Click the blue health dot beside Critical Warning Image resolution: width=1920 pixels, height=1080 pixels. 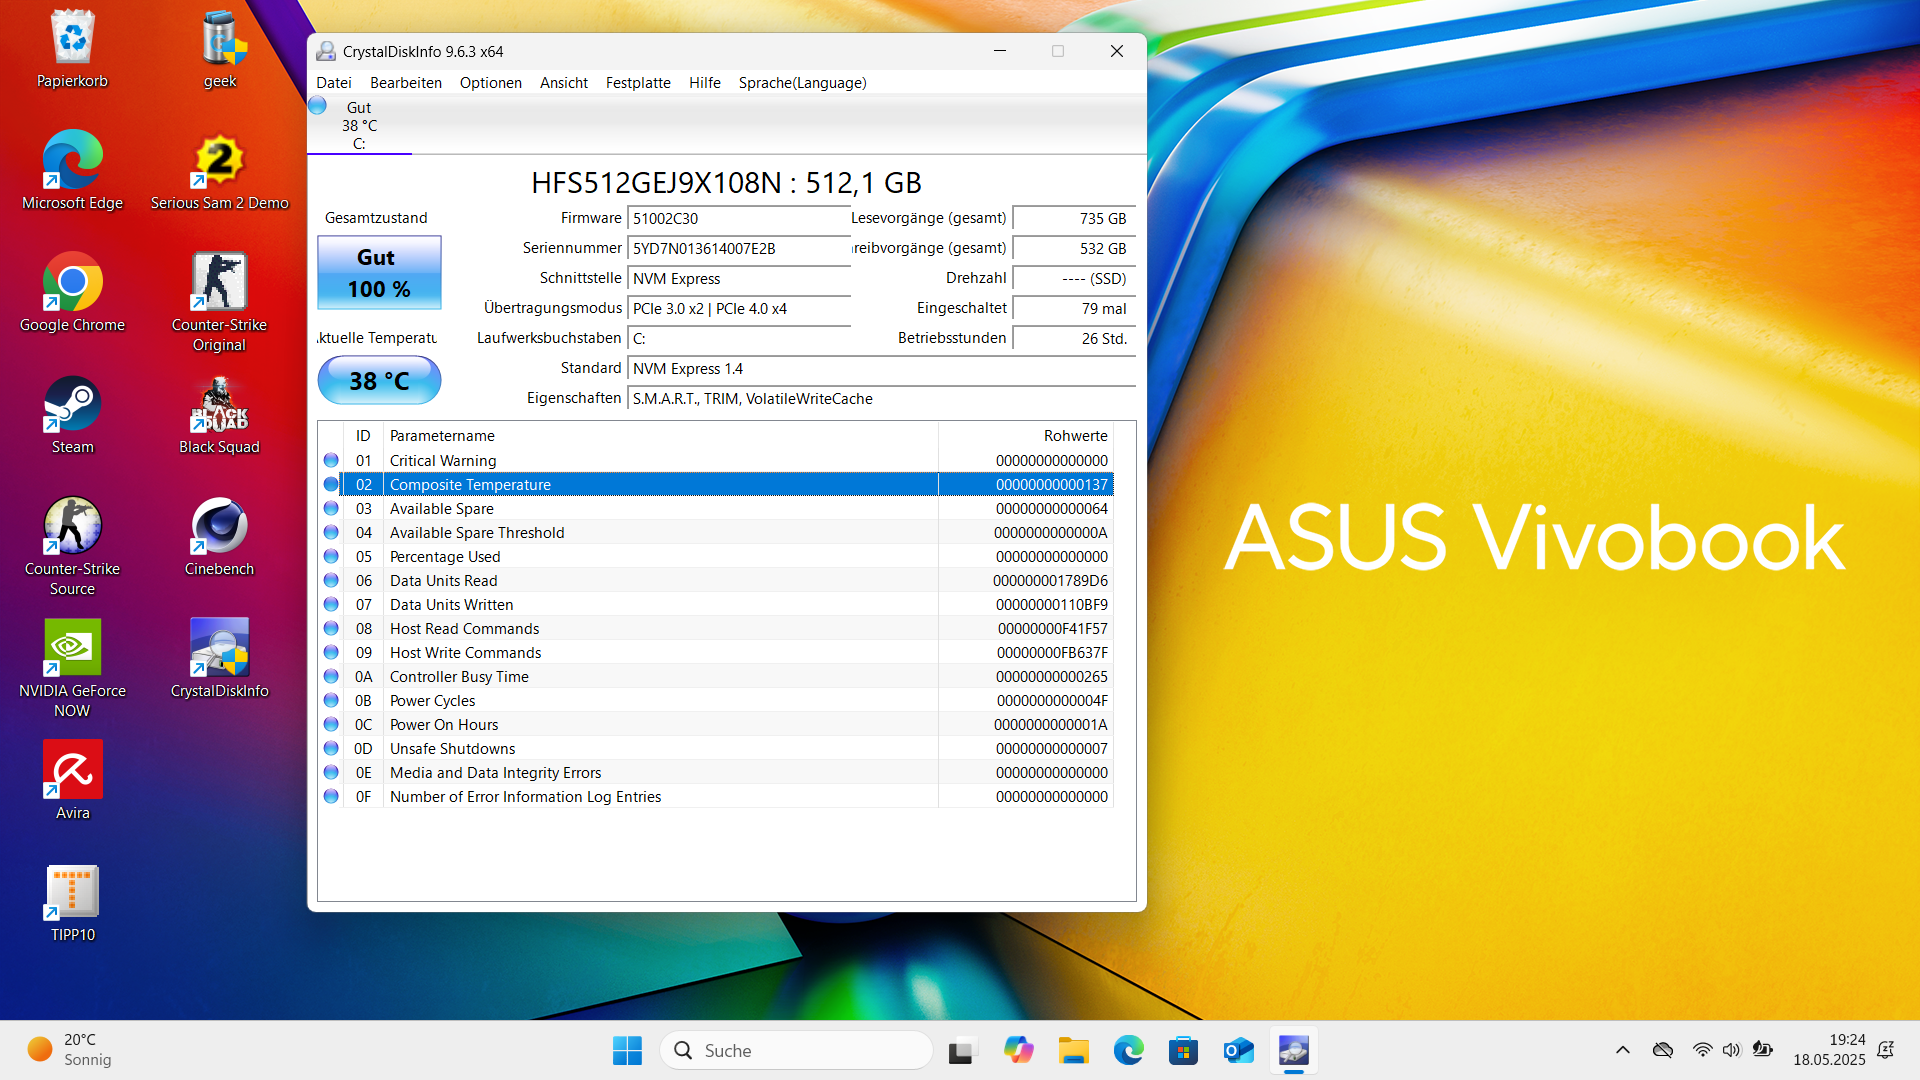(331, 460)
